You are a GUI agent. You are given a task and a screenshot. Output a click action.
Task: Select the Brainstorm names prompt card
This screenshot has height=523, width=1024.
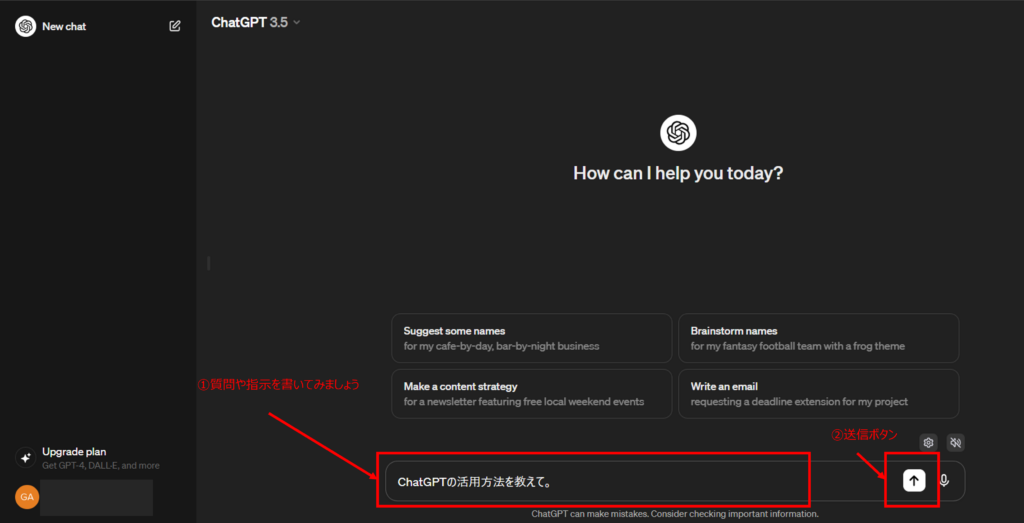click(x=819, y=338)
